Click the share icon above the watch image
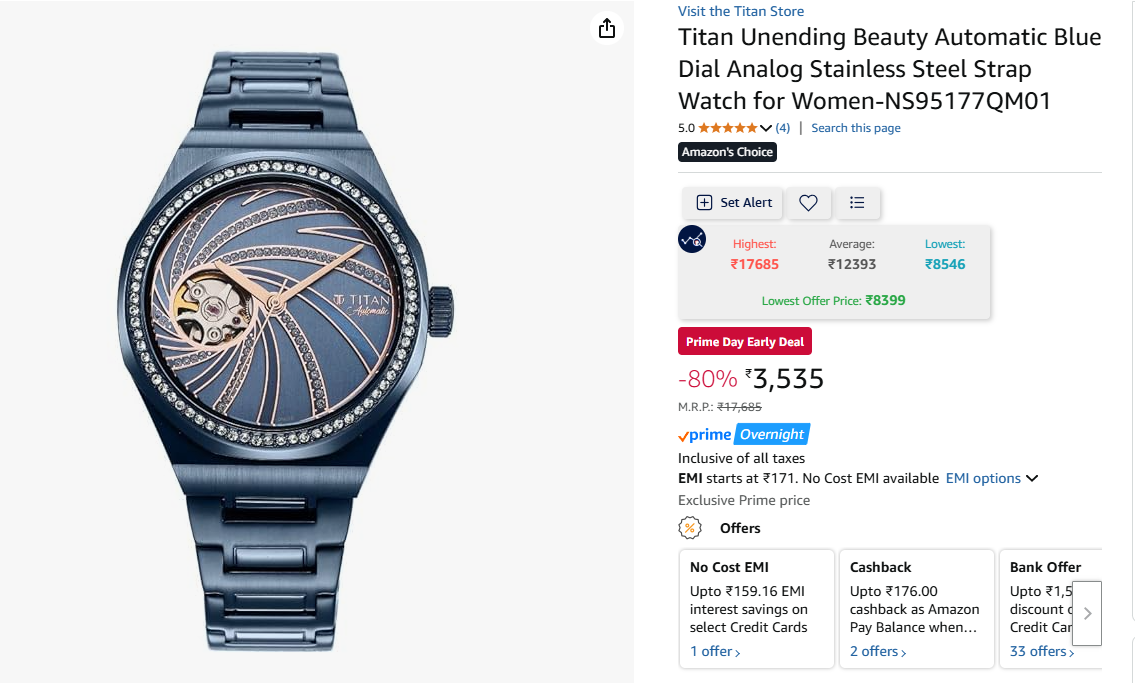This screenshot has width=1135, height=683. coord(607,28)
